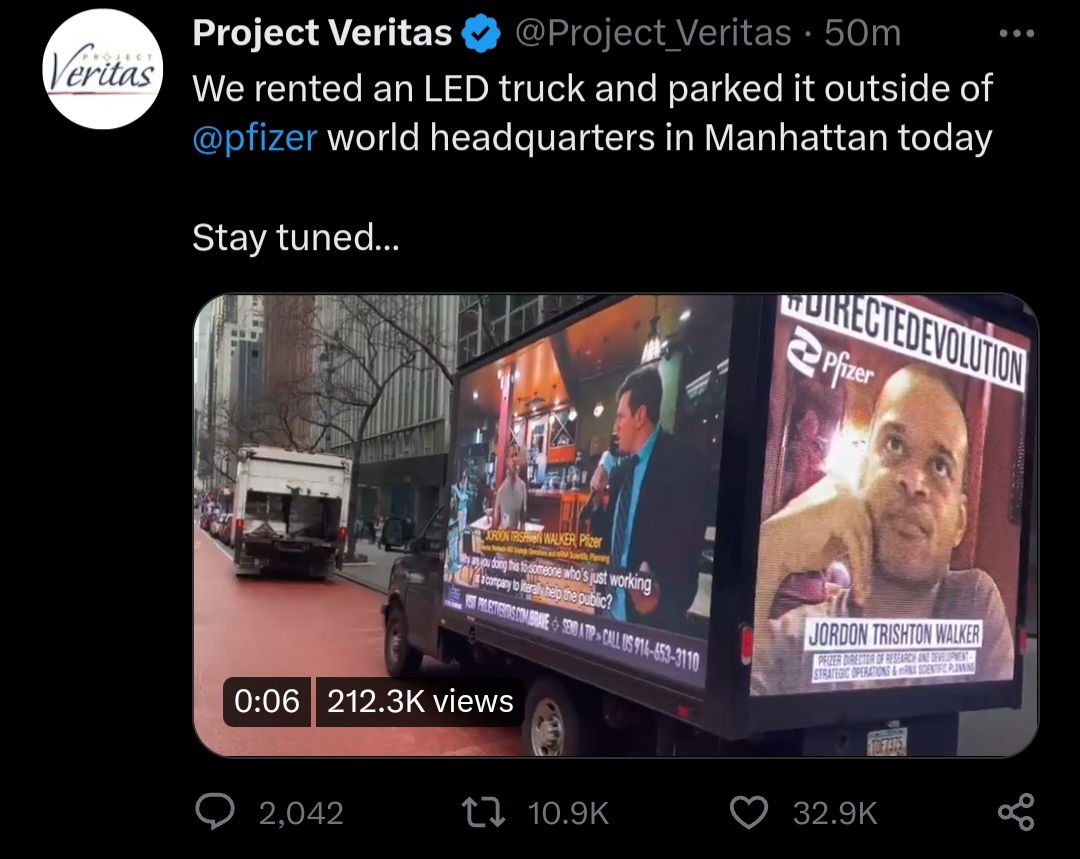
Task: Click the 10.9K retweet count
Action: (x=568, y=813)
